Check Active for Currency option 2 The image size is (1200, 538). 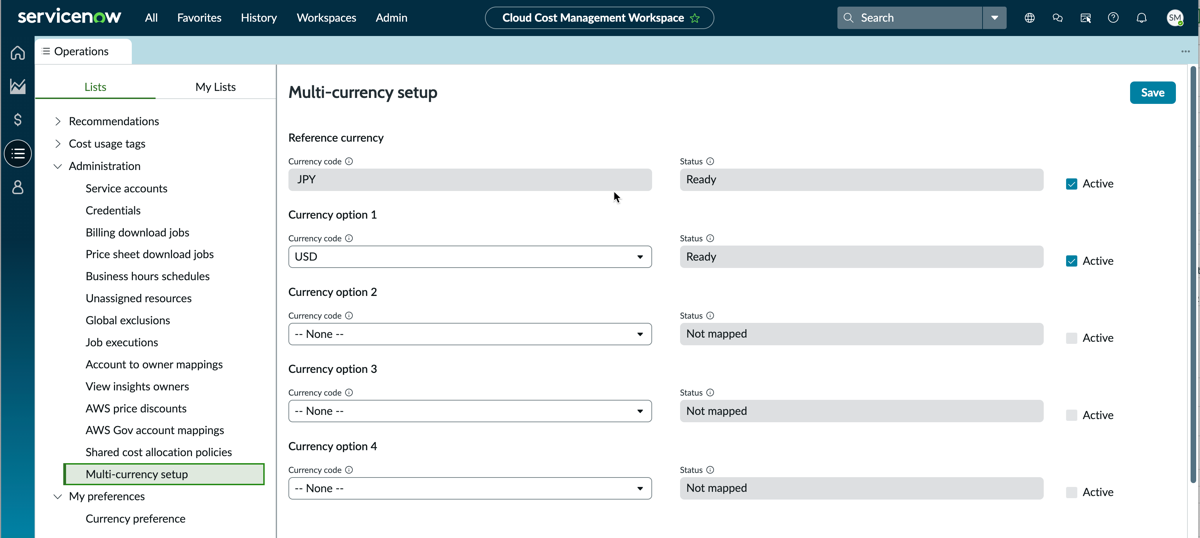click(1071, 338)
